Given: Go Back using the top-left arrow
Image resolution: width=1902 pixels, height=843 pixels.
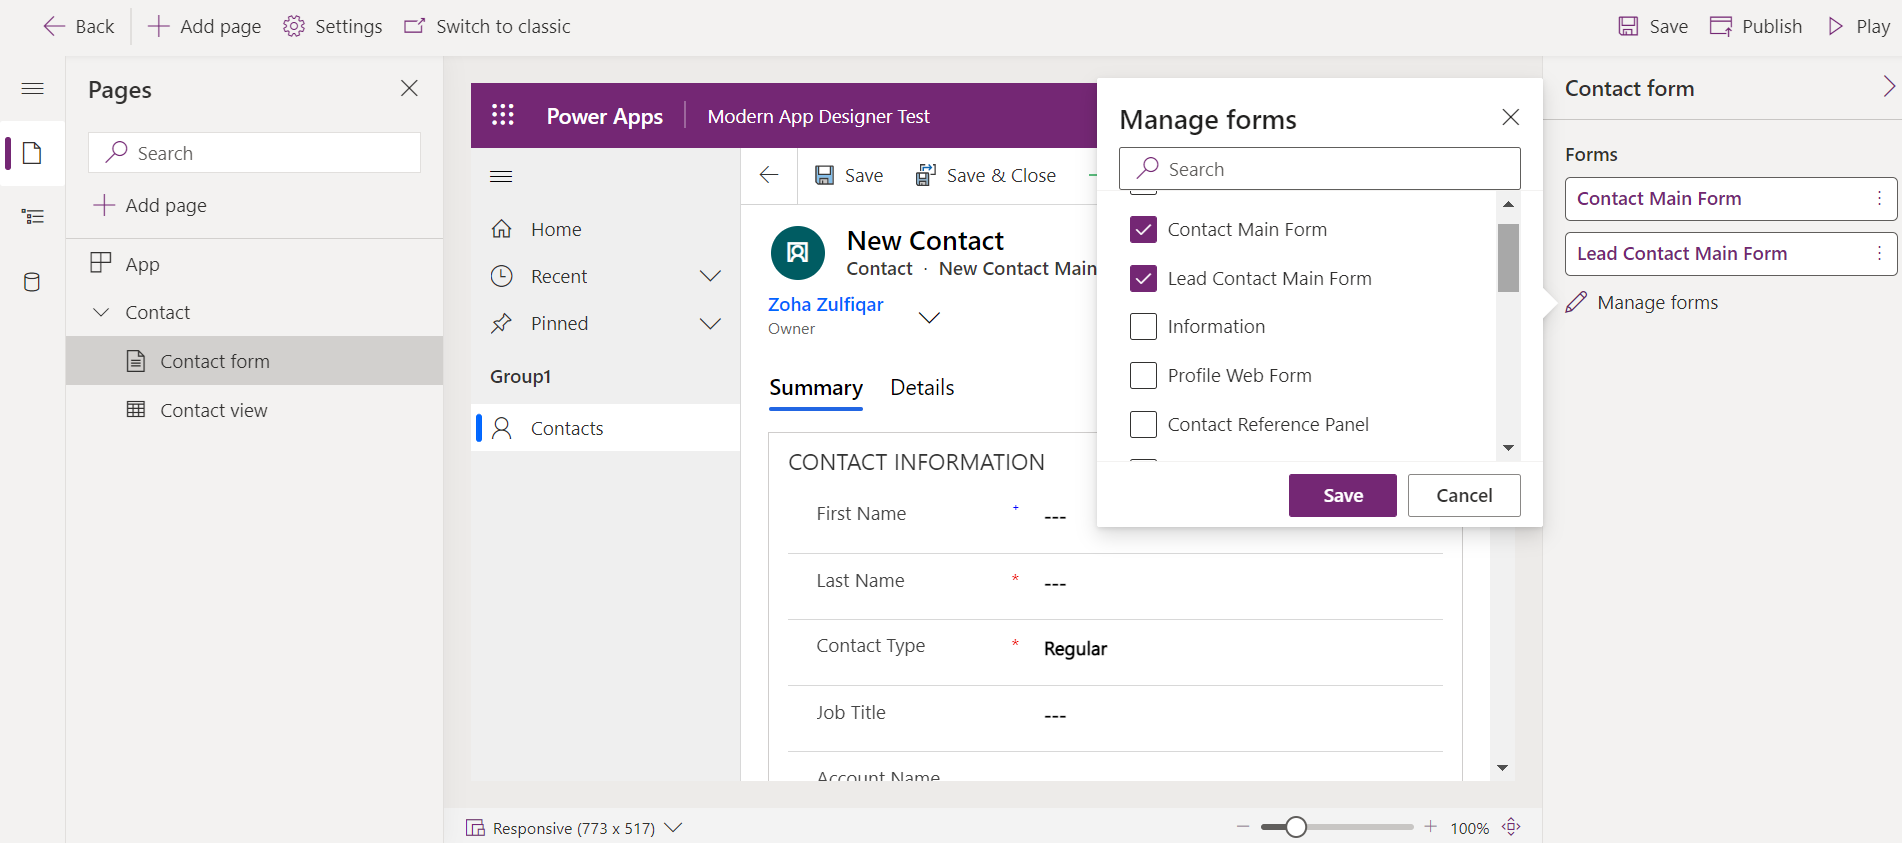Looking at the screenshot, I should (78, 26).
